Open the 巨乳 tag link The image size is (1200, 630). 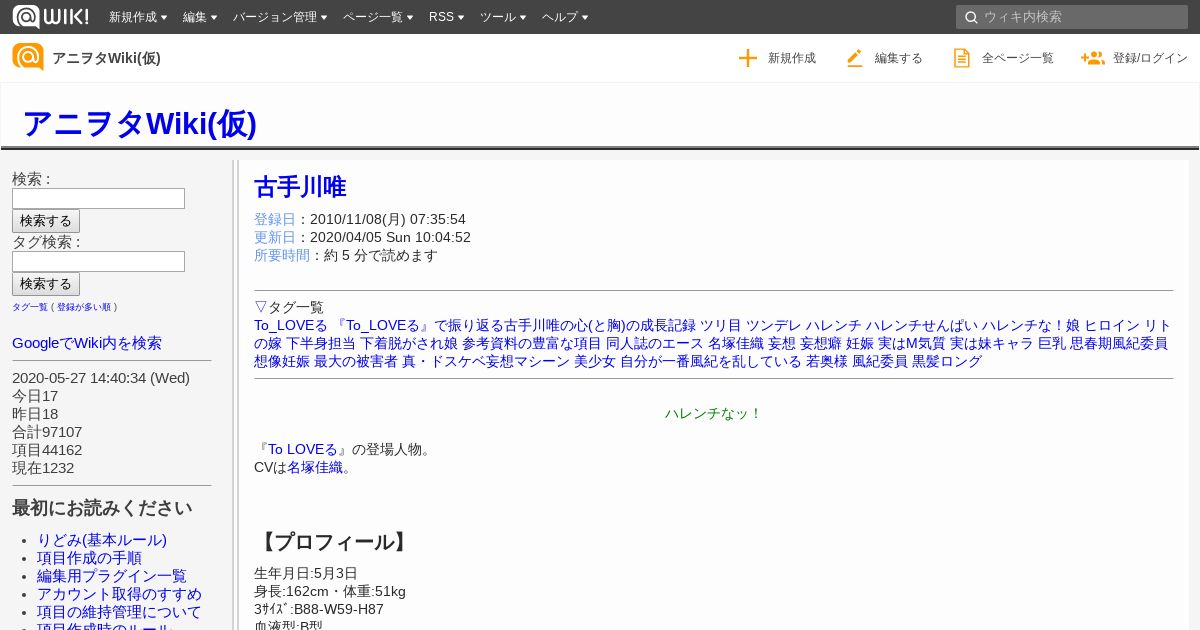1052,343
